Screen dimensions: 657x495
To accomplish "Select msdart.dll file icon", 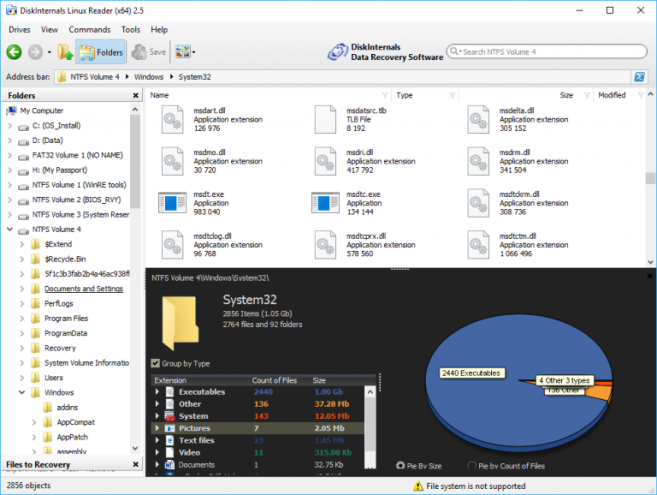I will point(172,120).
